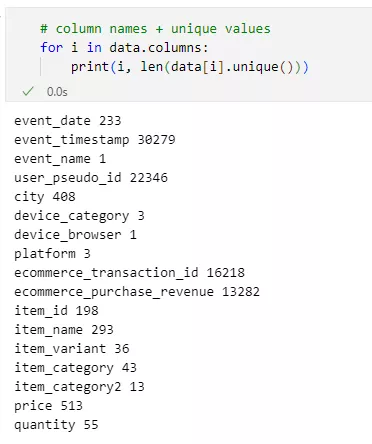Screen dimensions: 372x444
Task: Click the 'for' keyword in code
Action: pyautogui.click(x=51, y=48)
